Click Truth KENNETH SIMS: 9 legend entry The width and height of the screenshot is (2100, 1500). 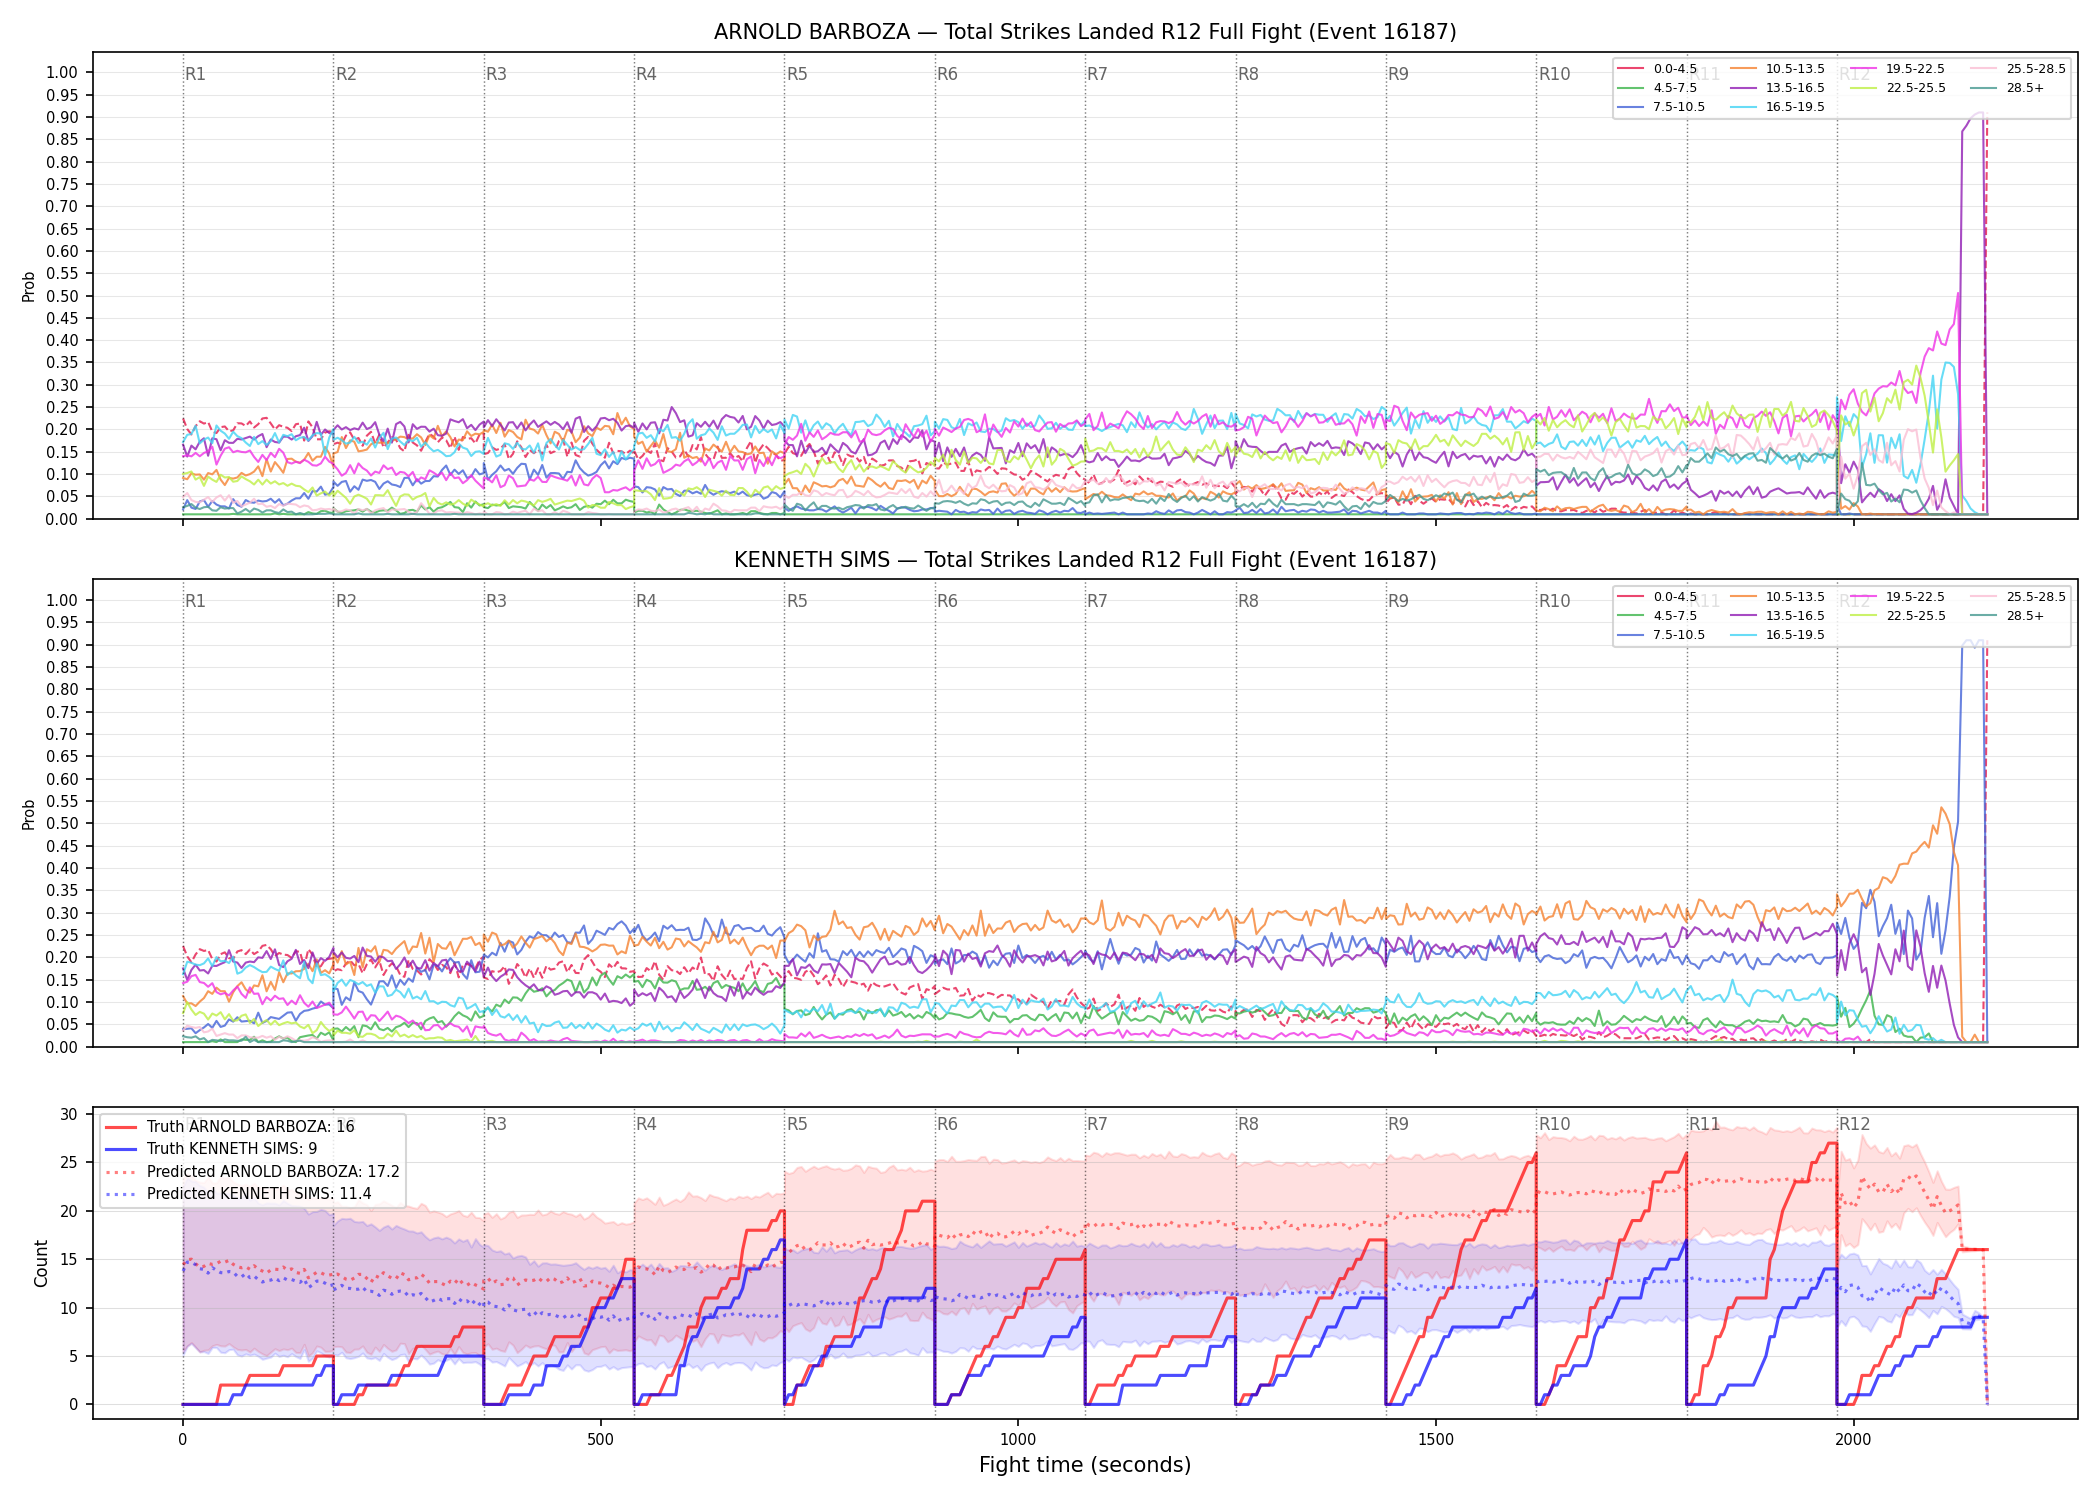211,1149
